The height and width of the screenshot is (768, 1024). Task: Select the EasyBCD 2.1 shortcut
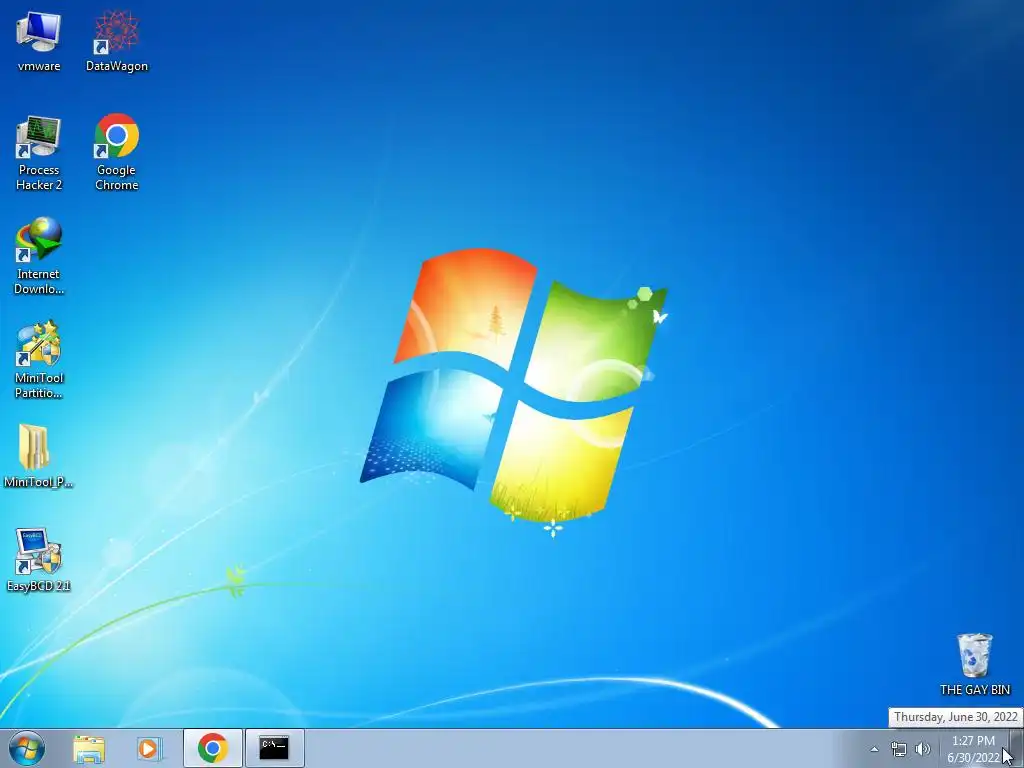pyautogui.click(x=39, y=560)
